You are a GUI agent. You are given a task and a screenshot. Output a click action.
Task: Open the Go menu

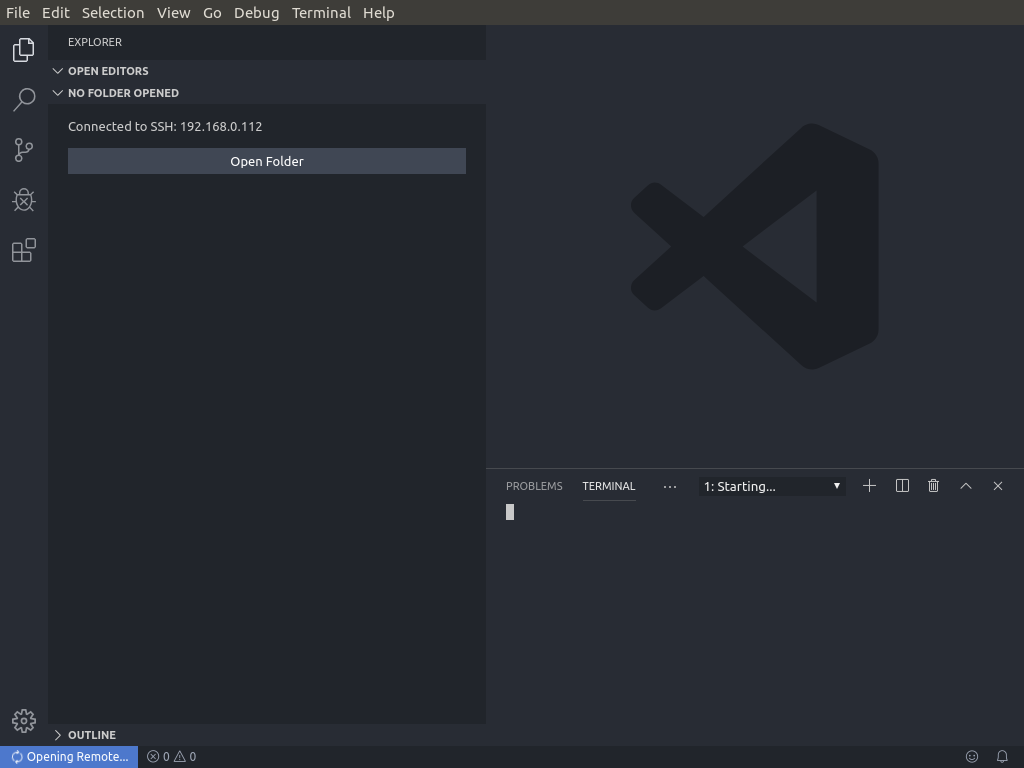click(x=212, y=12)
